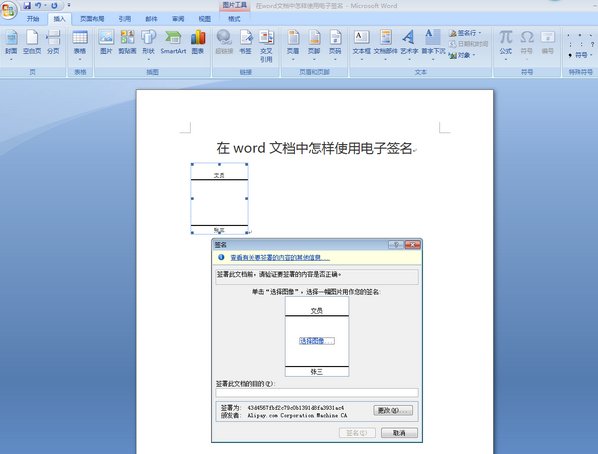The height and width of the screenshot is (454, 598).
Task: Click the document title heading text
Action: [x=315, y=148]
